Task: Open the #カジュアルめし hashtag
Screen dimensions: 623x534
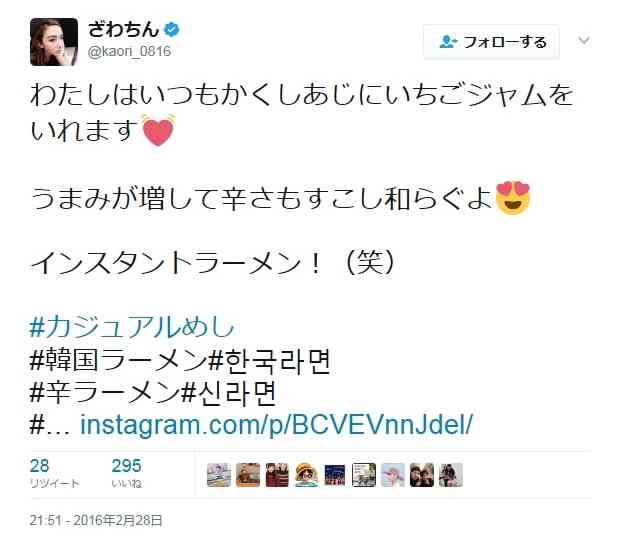Action: click(x=132, y=328)
